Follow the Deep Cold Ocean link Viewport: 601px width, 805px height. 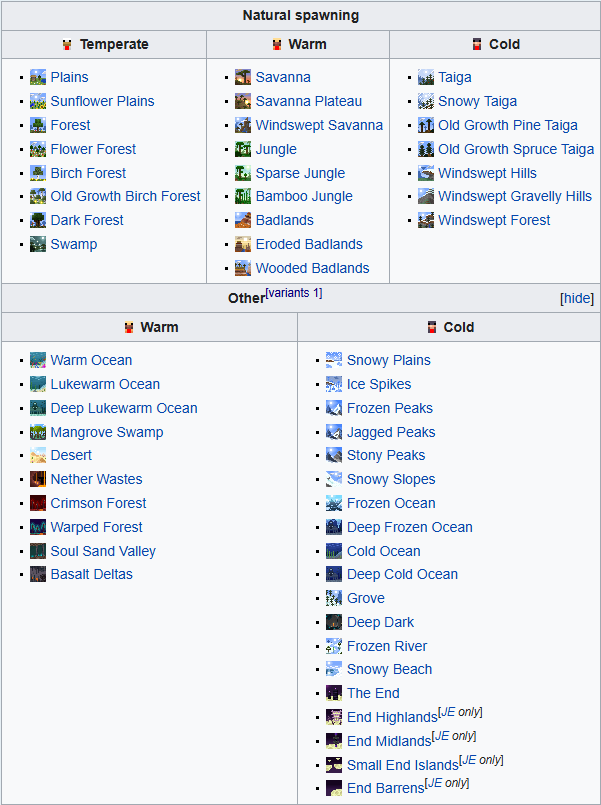point(402,574)
